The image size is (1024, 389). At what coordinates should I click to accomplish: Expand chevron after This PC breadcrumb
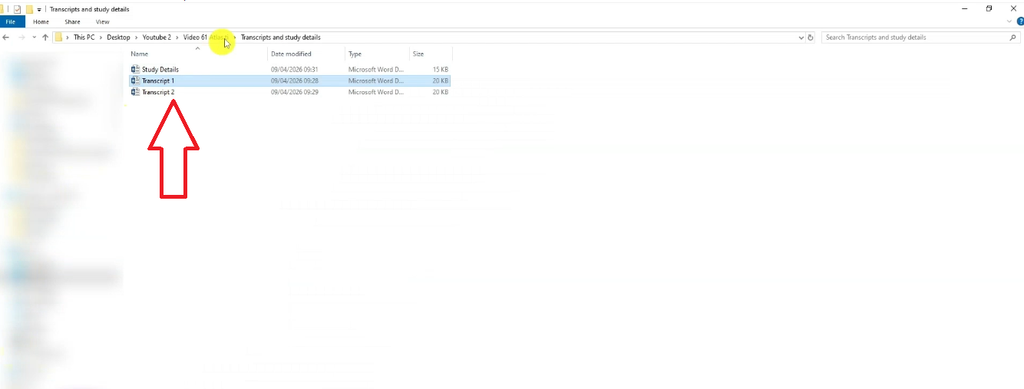[101, 38]
